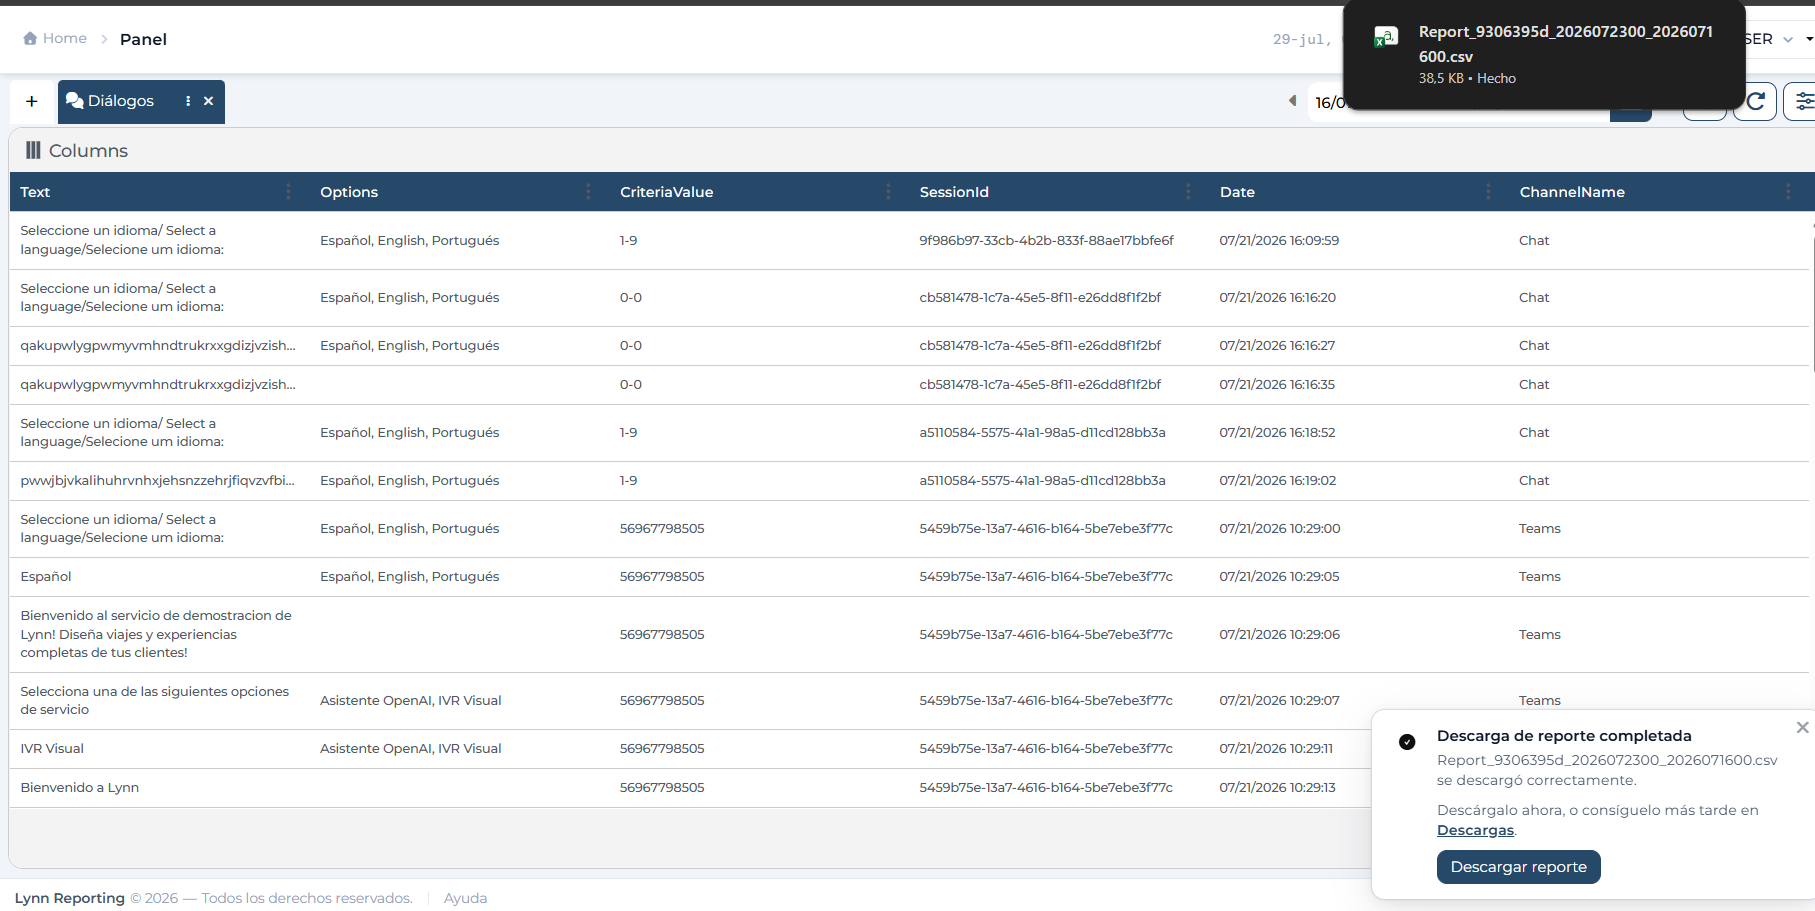Select date cell 07/21/2026 16:16:20
Viewport: 1815px width, 911px height.
[1277, 297]
